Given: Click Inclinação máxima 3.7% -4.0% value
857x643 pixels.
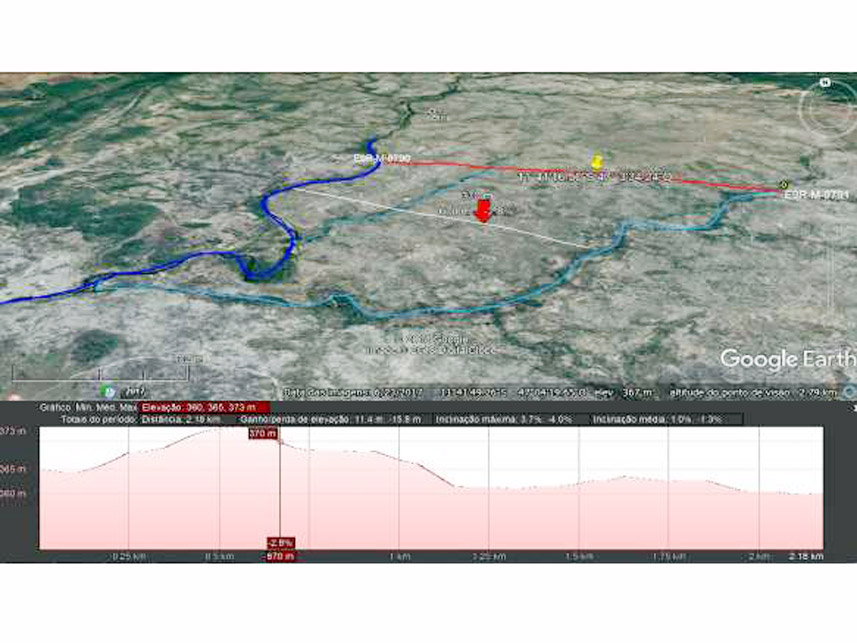Looking at the screenshot, I should 504,419.
